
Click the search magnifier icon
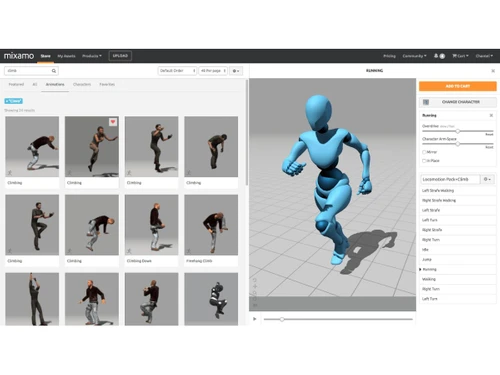(54, 71)
